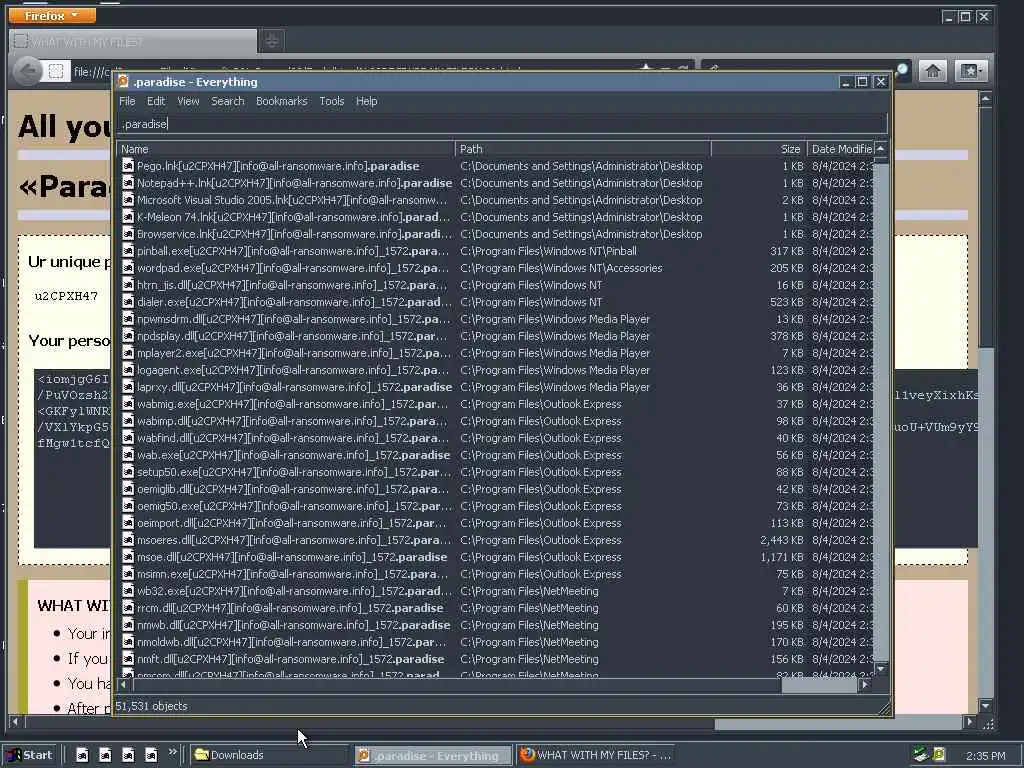Image resolution: width=1024 pixels, height=768 pixels.
Task: Select file icon of wordpad.exe entry
Action: click(128, 268)
